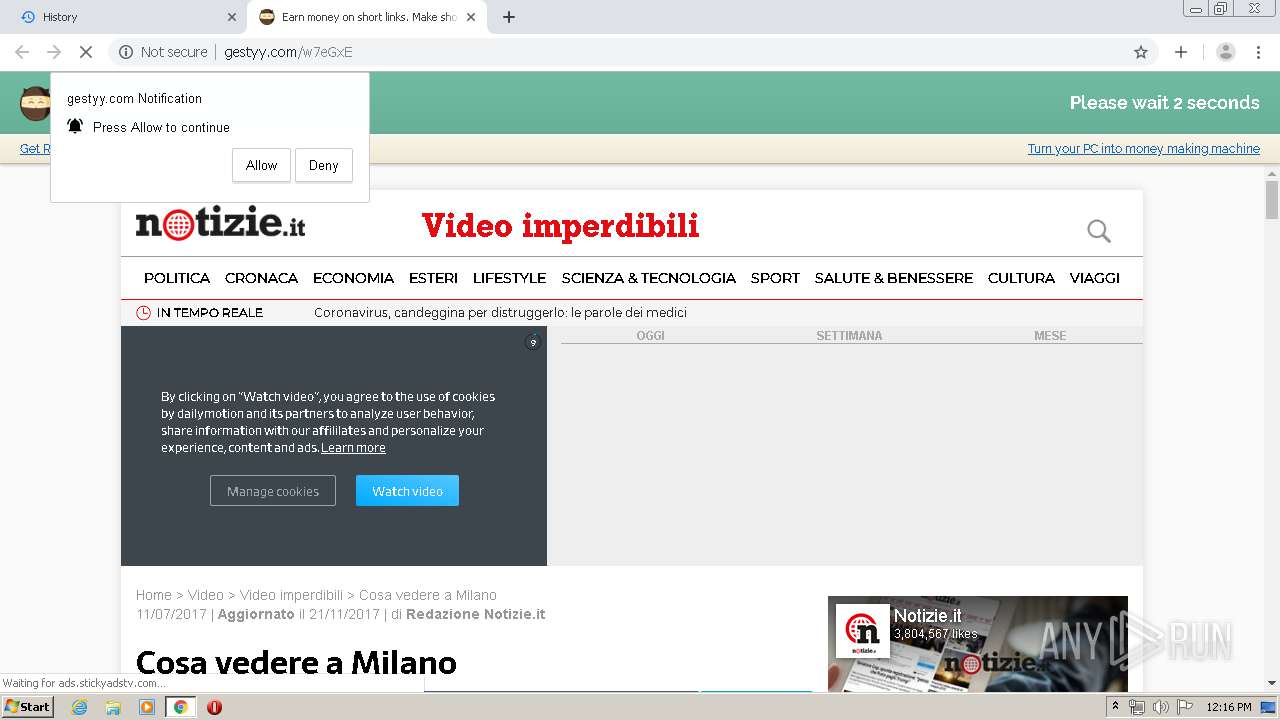Open the media player taskbar icon
The height and width of the screenshot is (720, 1280).
pos(147,707)
